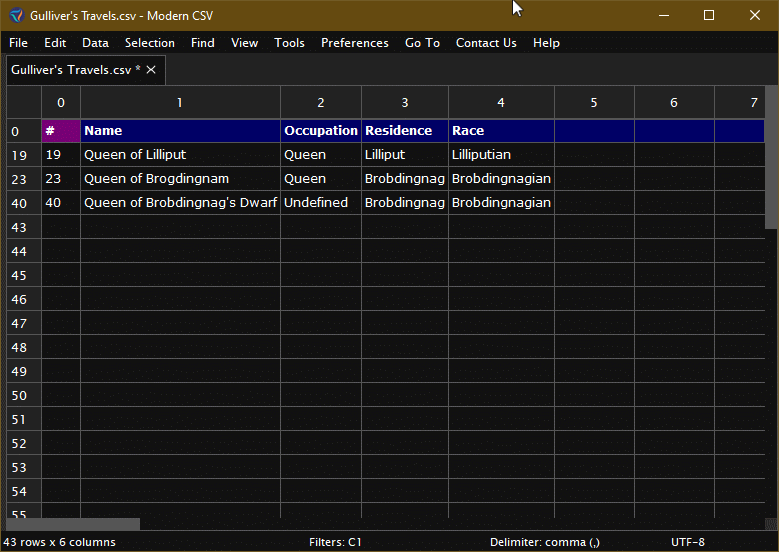Screen dimensions: 779x552
Task: Select row header 0
Action: pos(24,131)
